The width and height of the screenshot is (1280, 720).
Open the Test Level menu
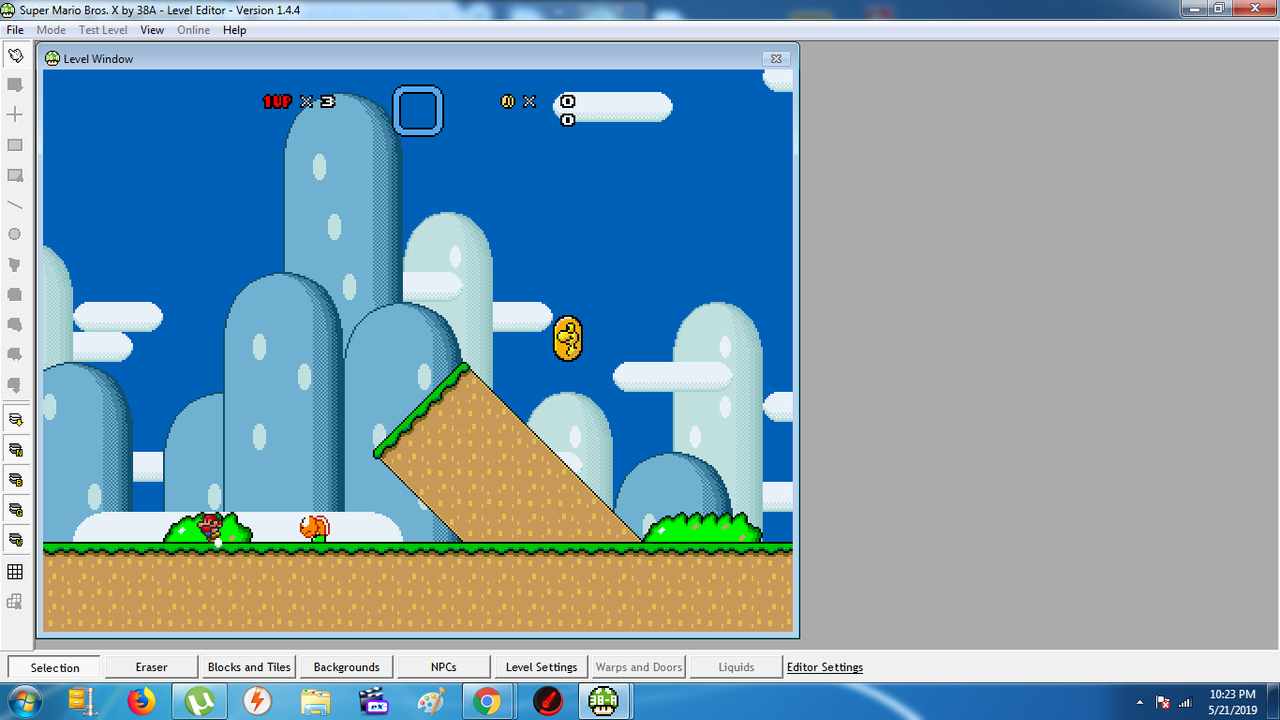(x=103, y=30)
